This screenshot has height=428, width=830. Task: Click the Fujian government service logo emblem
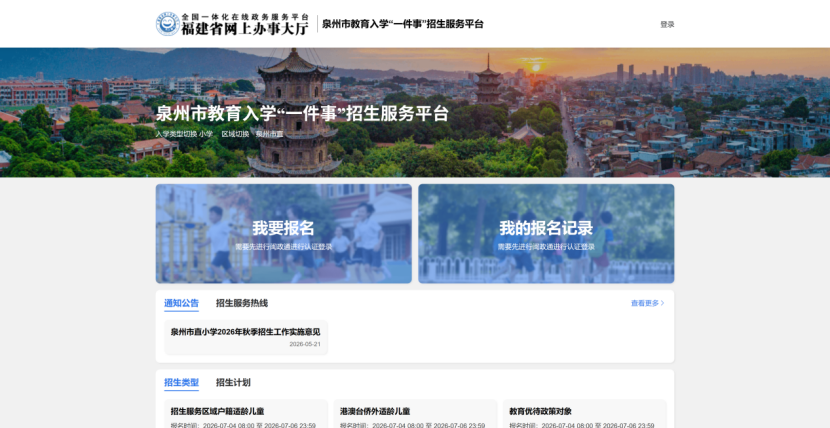tap(167, 24)
